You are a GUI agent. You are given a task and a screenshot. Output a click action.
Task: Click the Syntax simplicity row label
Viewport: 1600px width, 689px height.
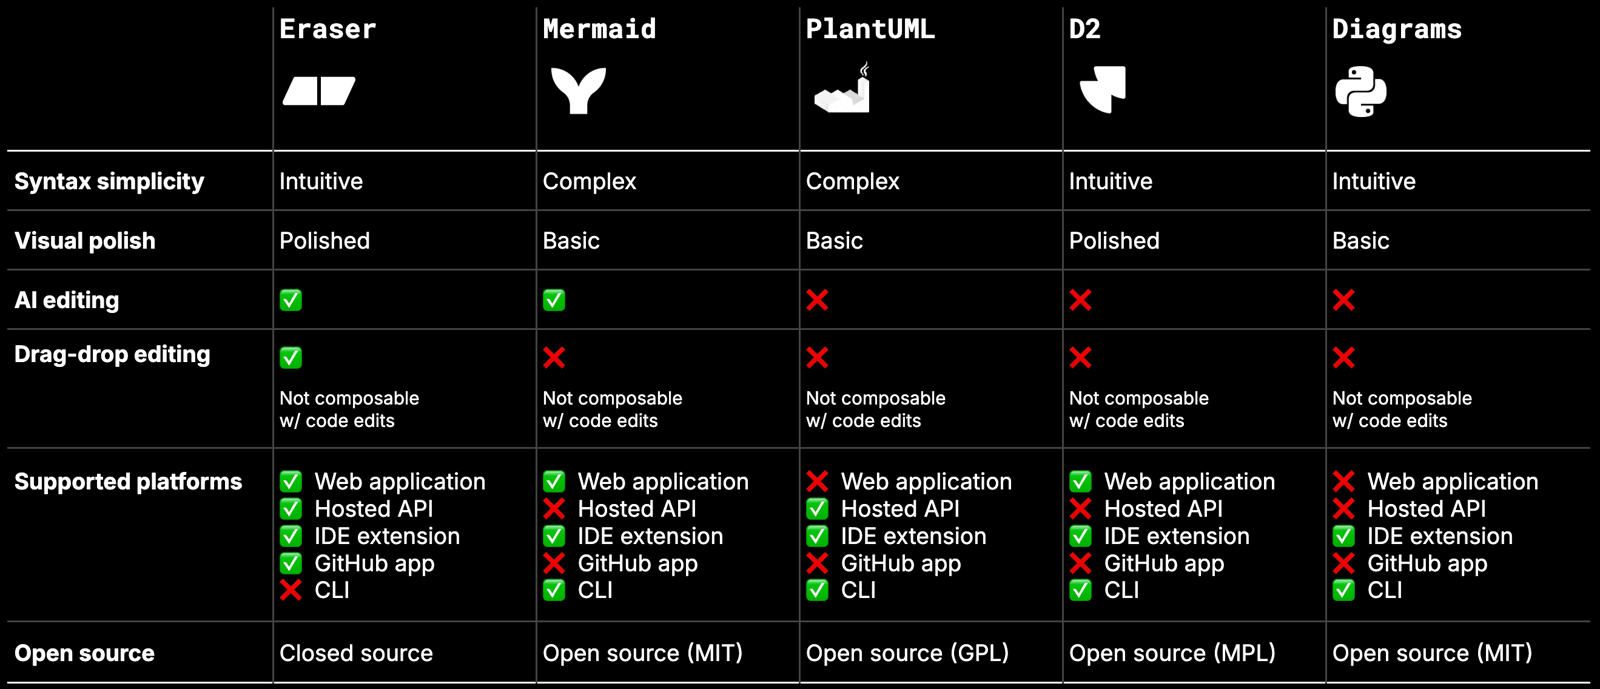(x=109, y=182)
